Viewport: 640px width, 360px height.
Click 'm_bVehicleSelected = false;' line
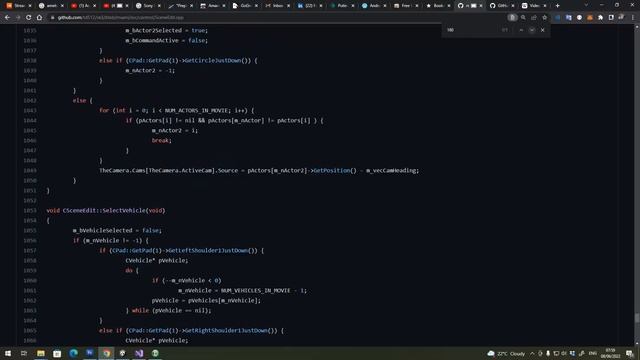pyautogui.click(x=117, y=231)
